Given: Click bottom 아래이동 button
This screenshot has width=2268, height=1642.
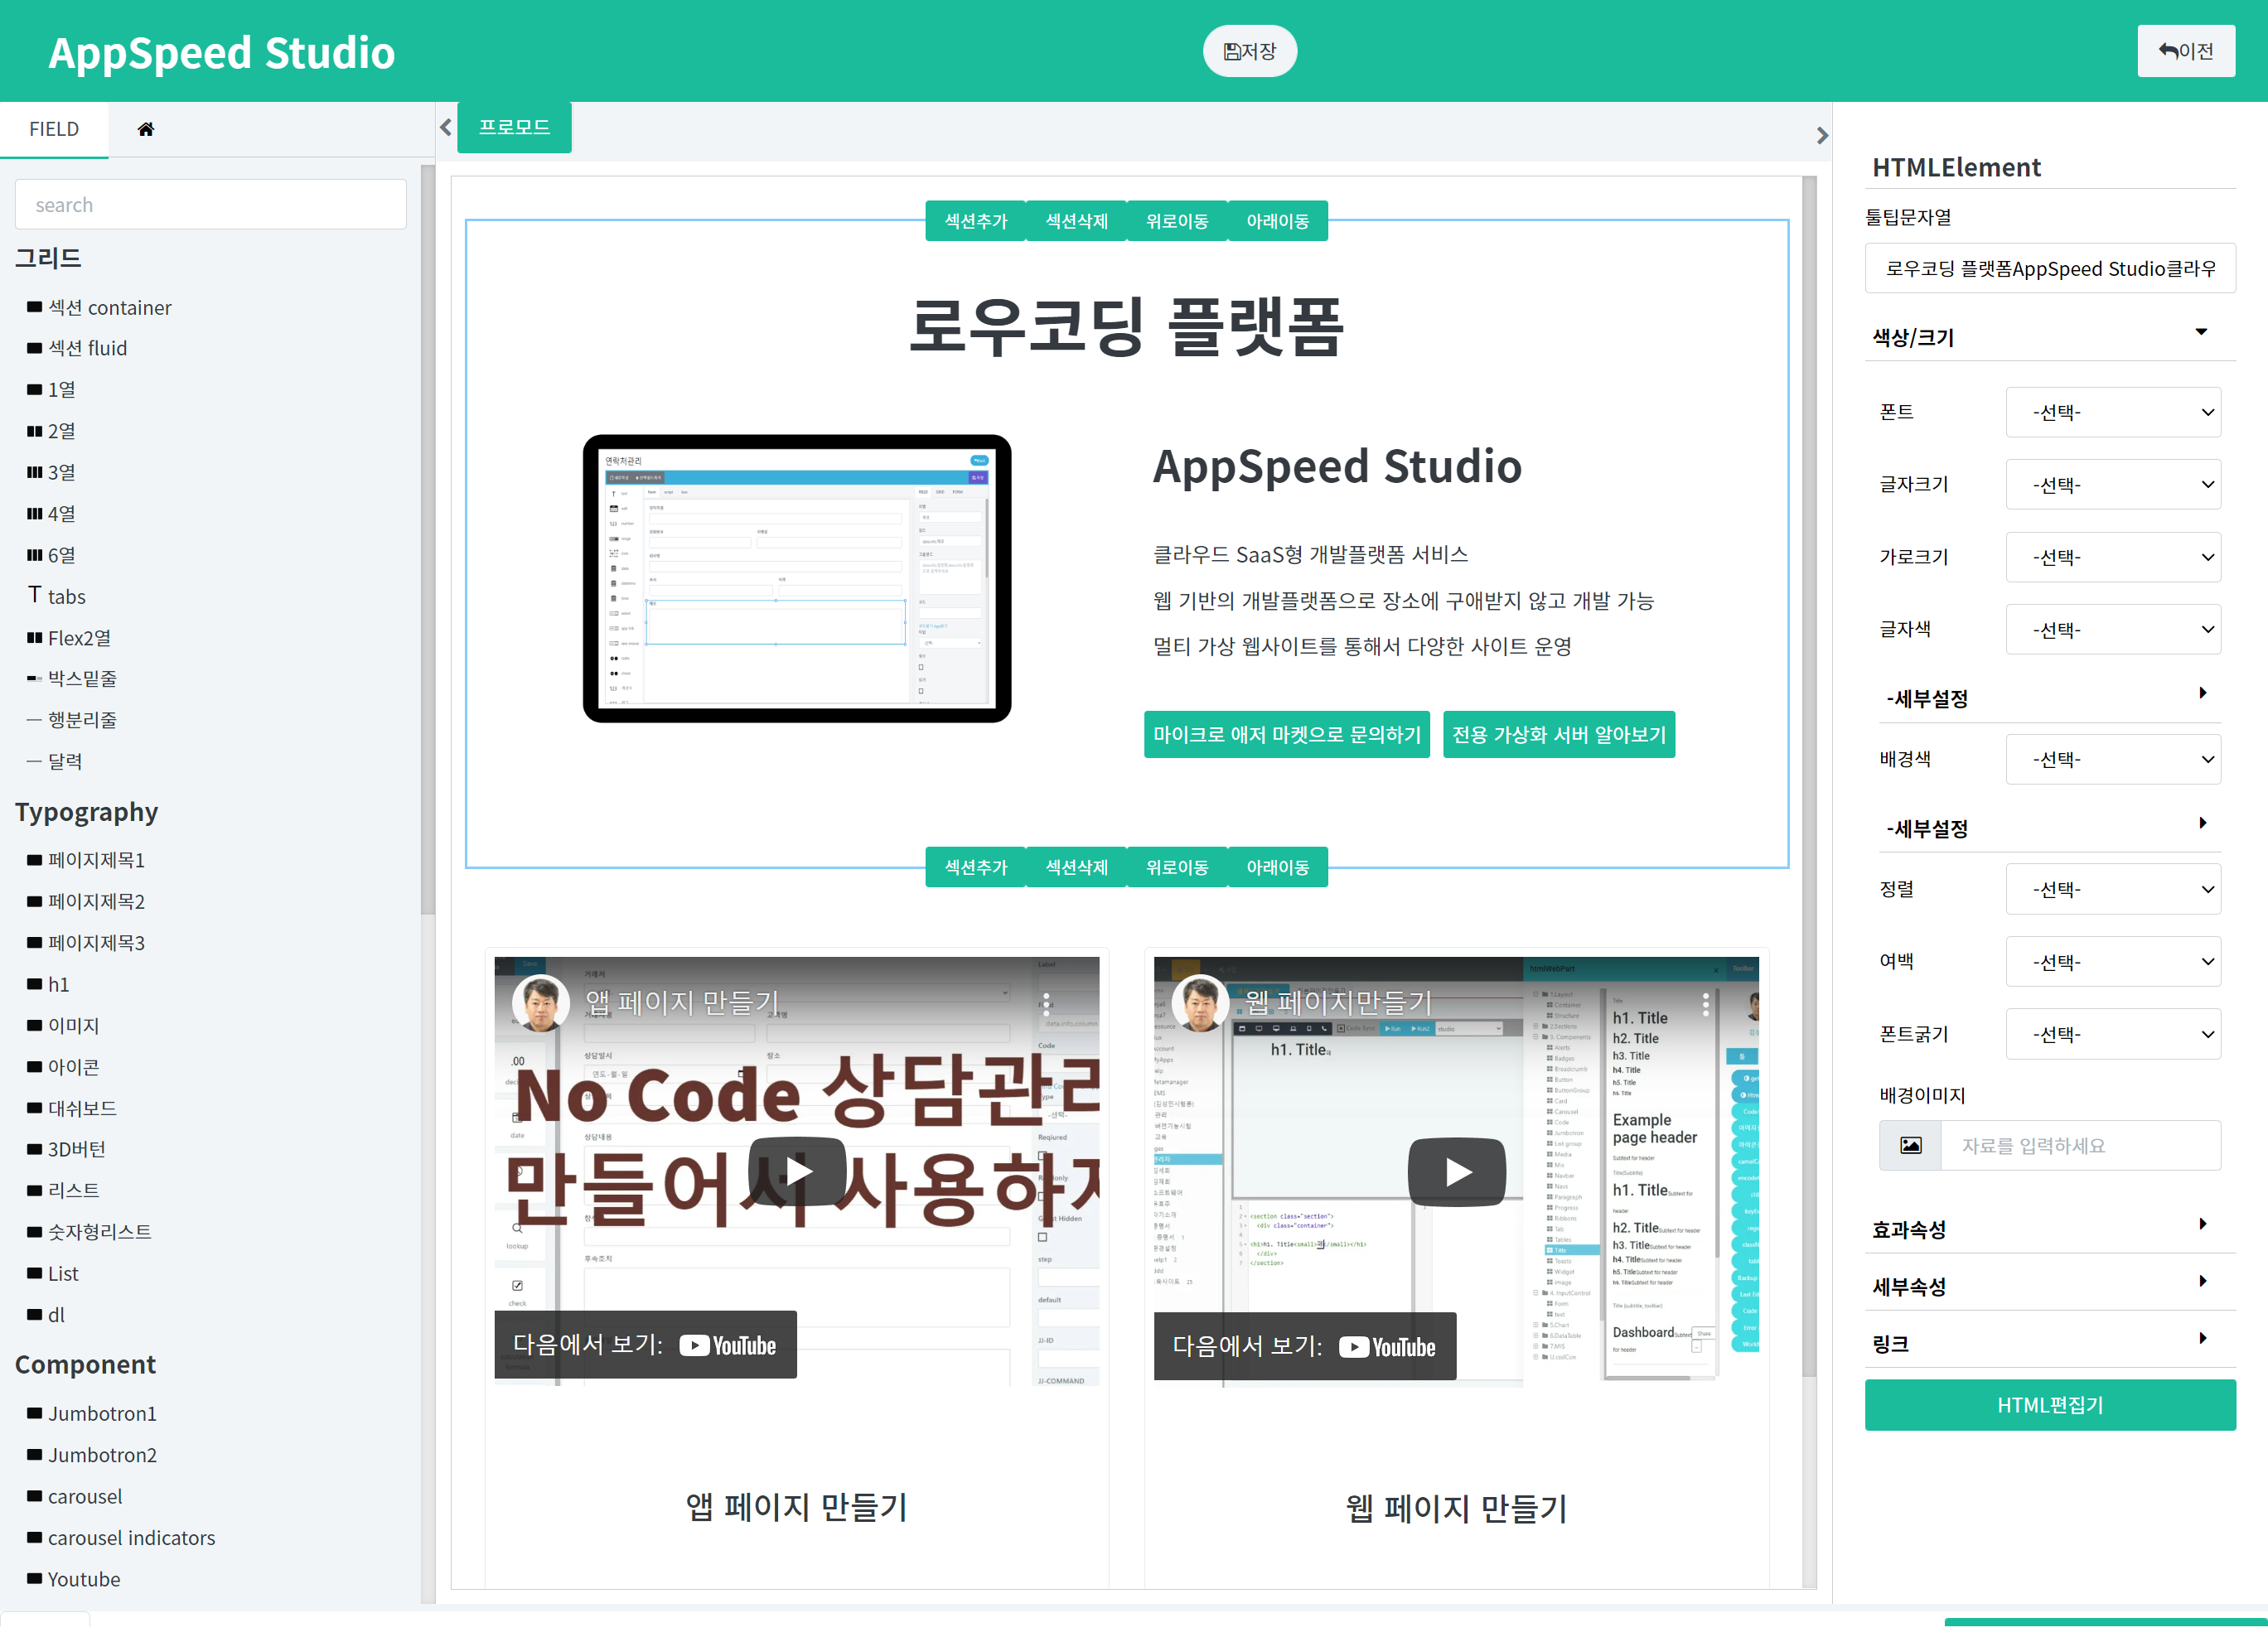Looking at the screenshot, I should (1278, 867).
